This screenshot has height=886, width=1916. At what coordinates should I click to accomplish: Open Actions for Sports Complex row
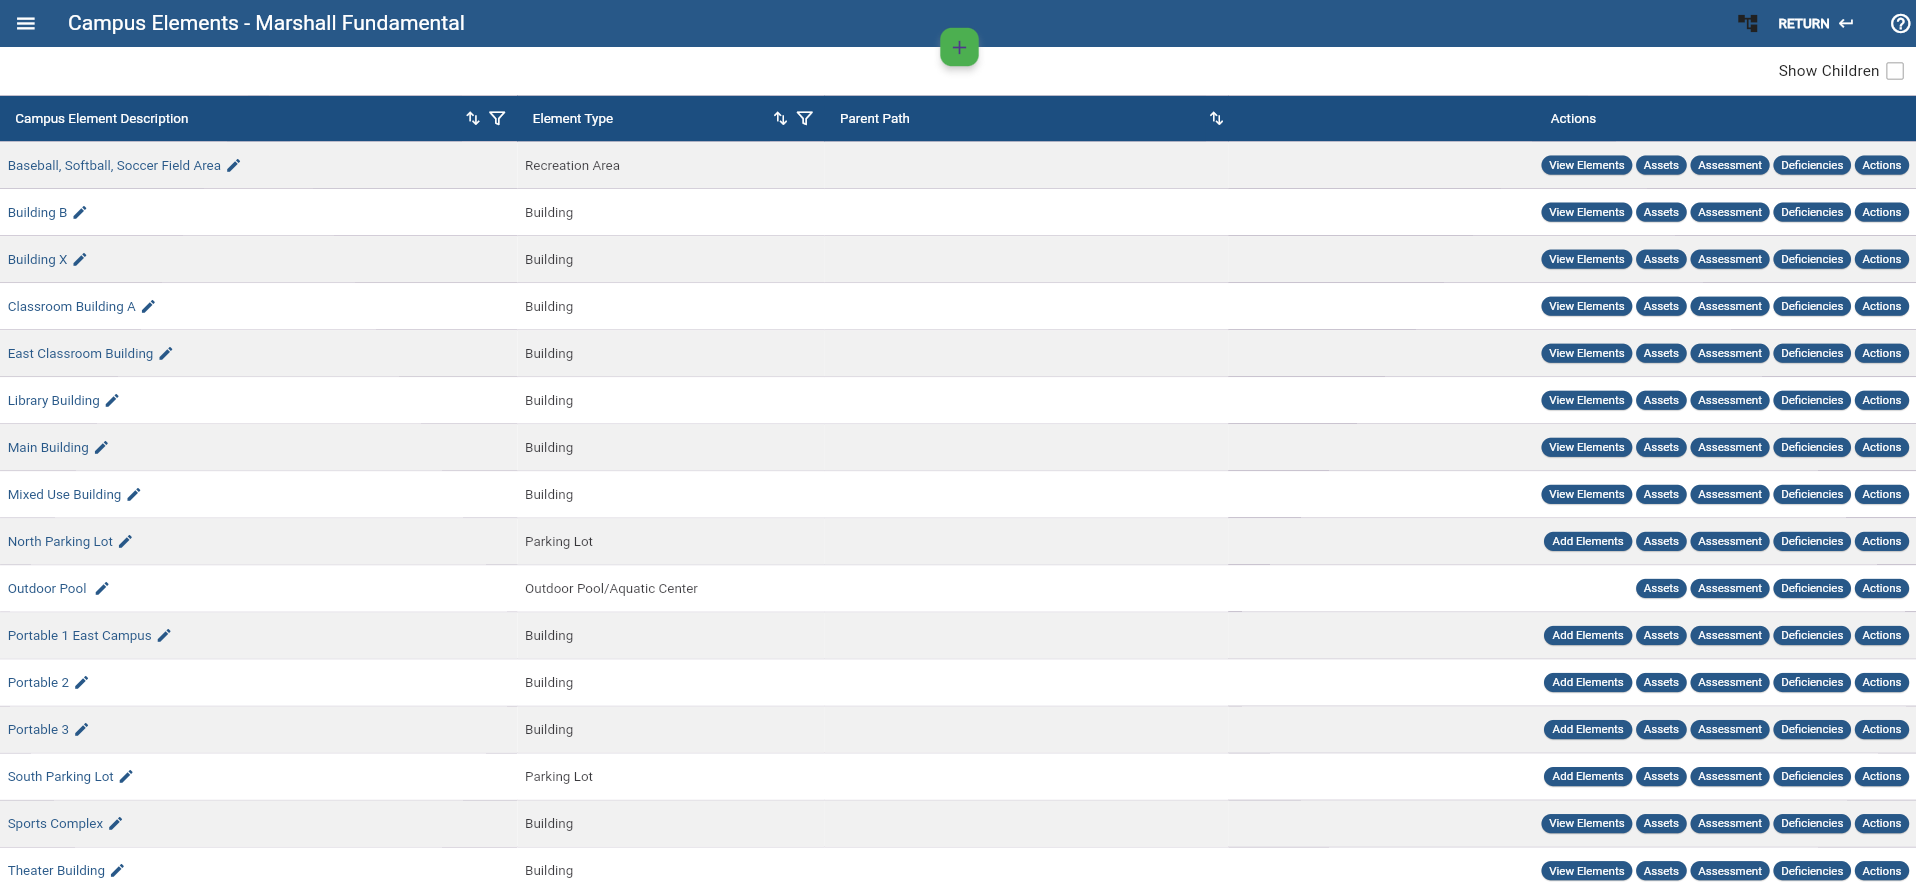(x=1881, y=823)
